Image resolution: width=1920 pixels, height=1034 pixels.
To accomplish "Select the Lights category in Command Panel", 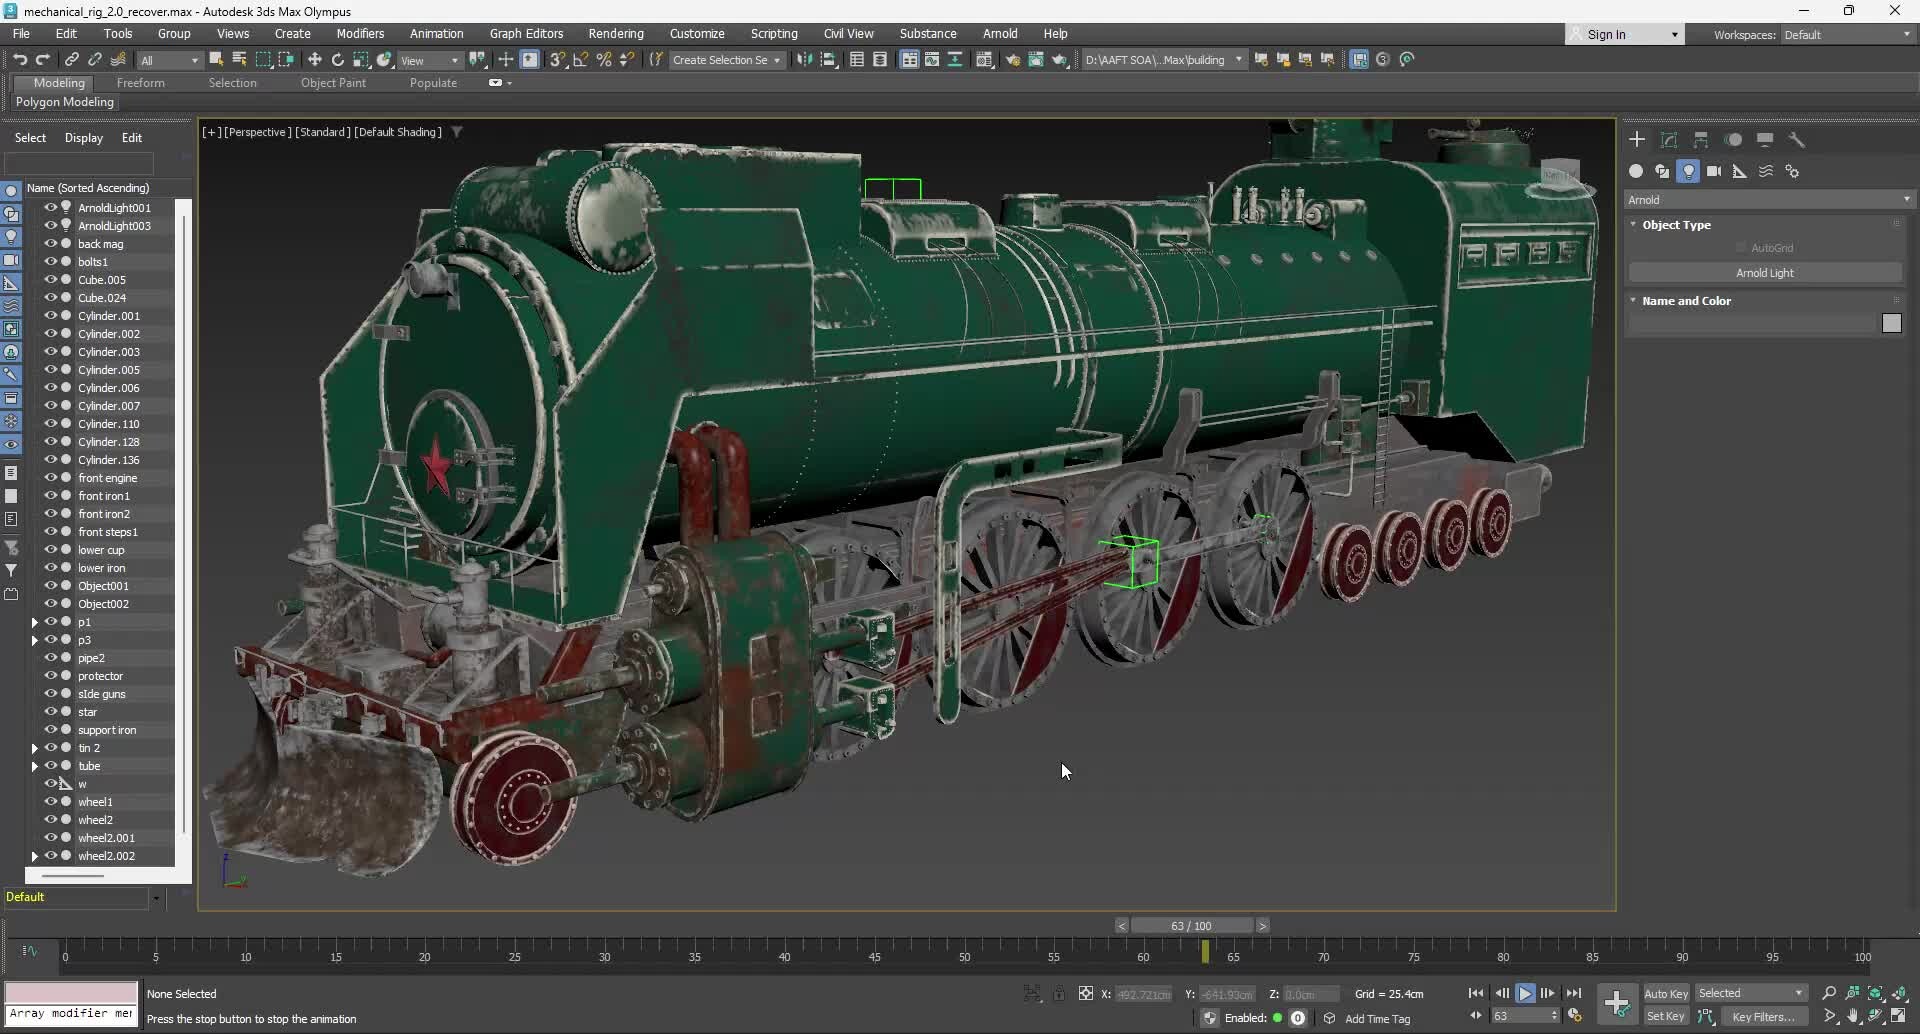I will click(1690, 171).
